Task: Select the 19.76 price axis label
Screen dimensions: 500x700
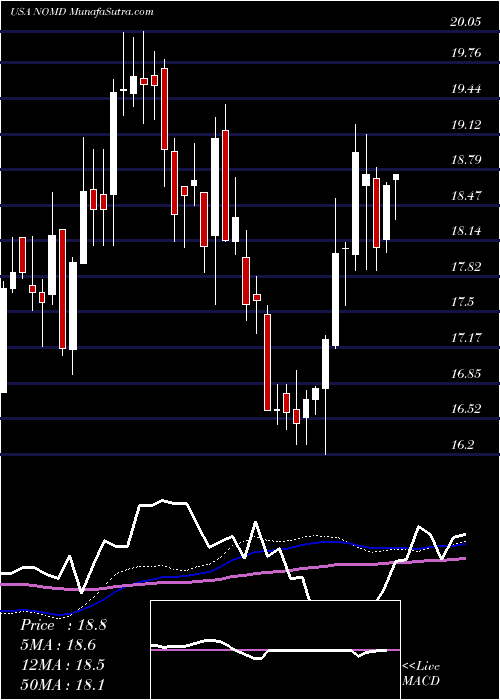Action: coord(466,53)
